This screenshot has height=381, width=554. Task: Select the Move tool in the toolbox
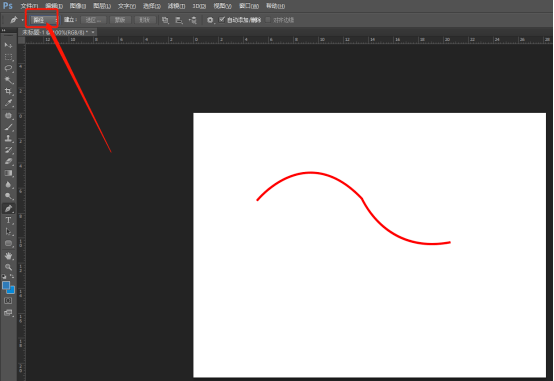click(8, 45)
